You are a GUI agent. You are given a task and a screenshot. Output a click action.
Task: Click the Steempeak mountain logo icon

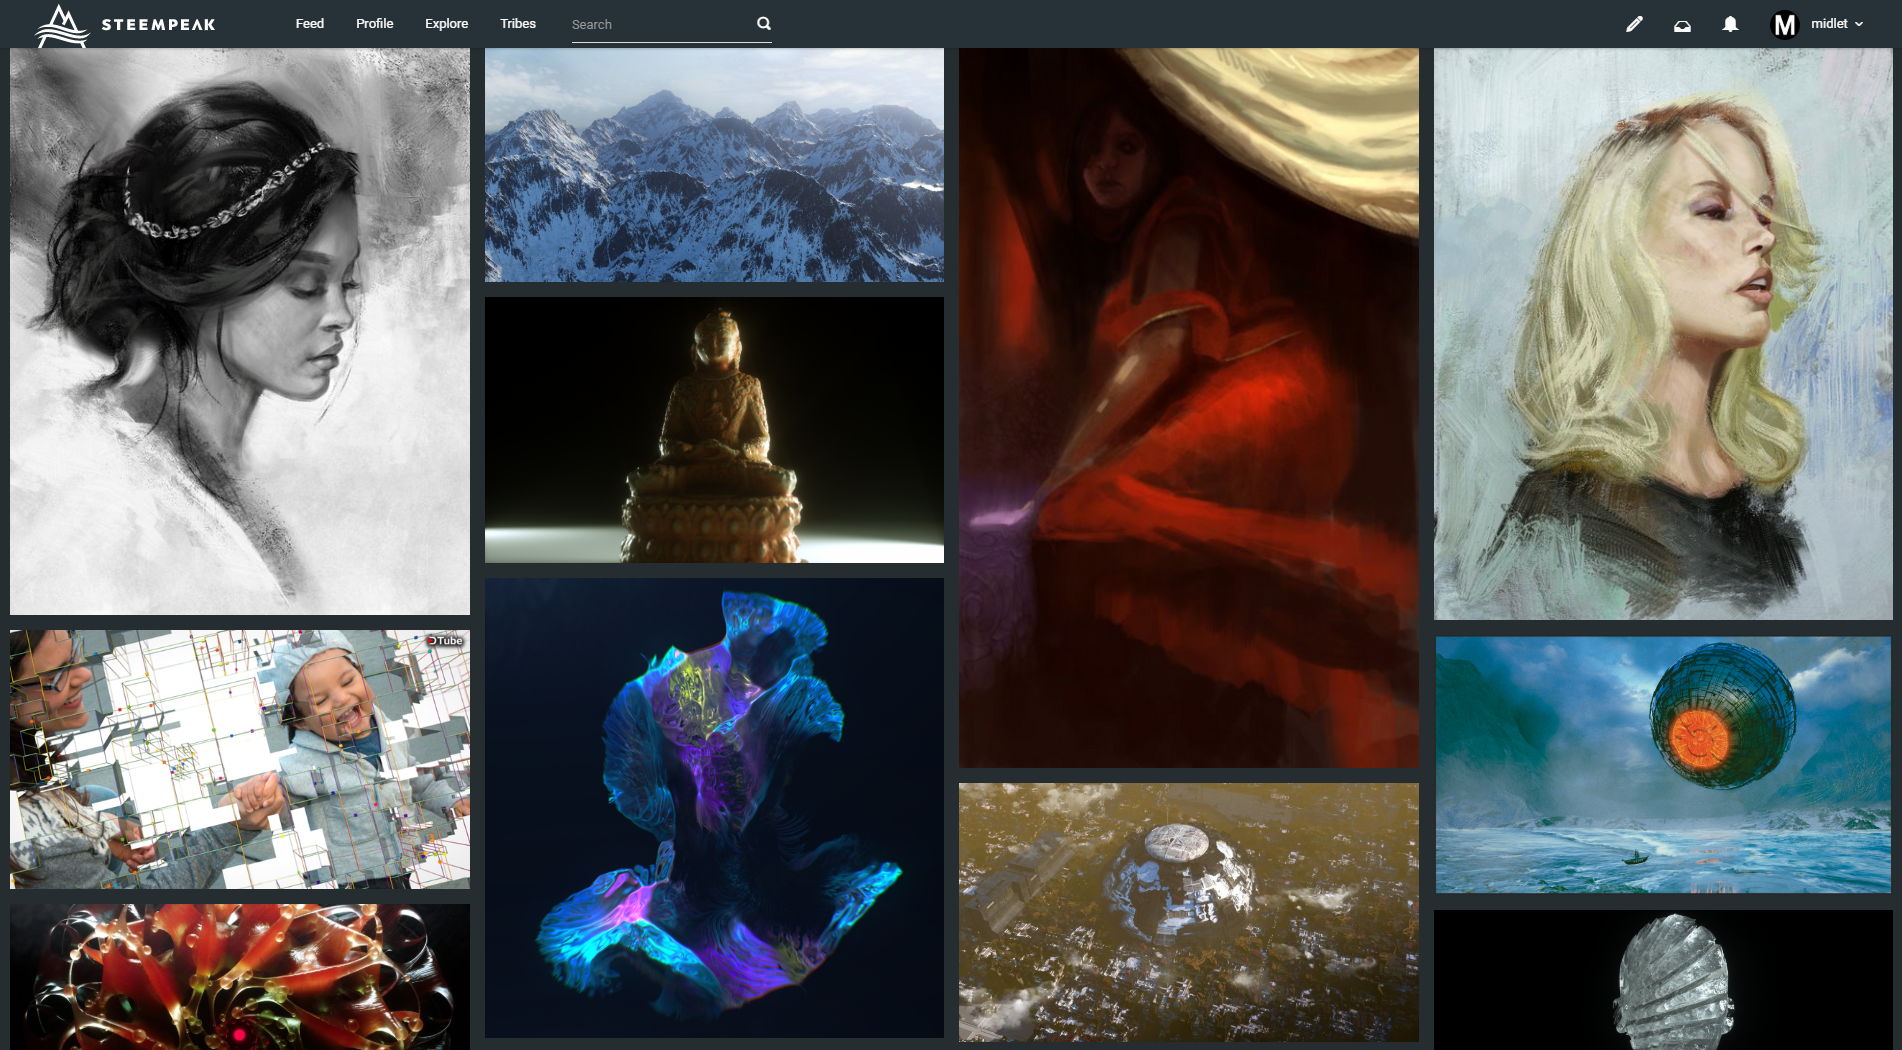(62, 25)
